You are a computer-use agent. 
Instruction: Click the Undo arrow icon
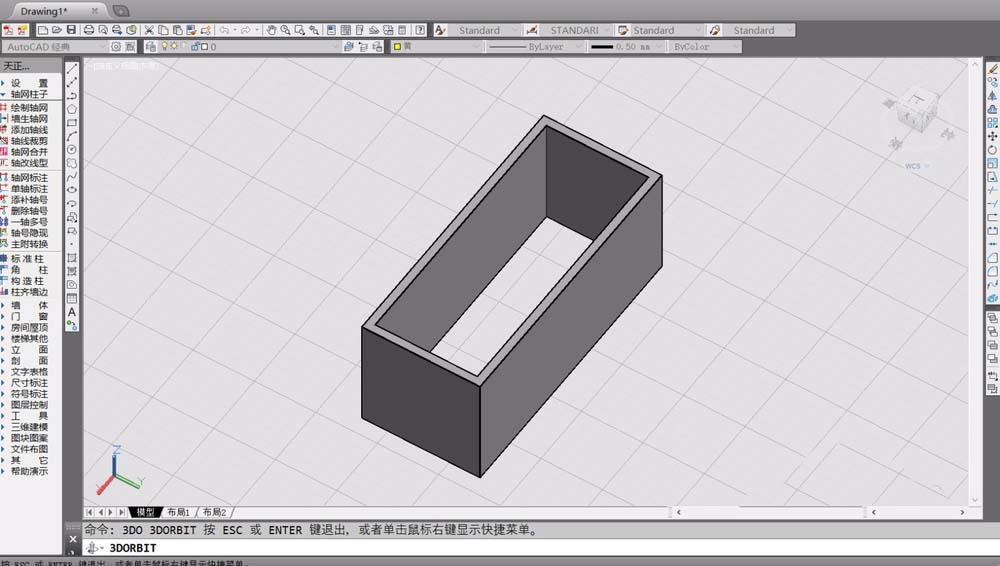pos(224,30)
